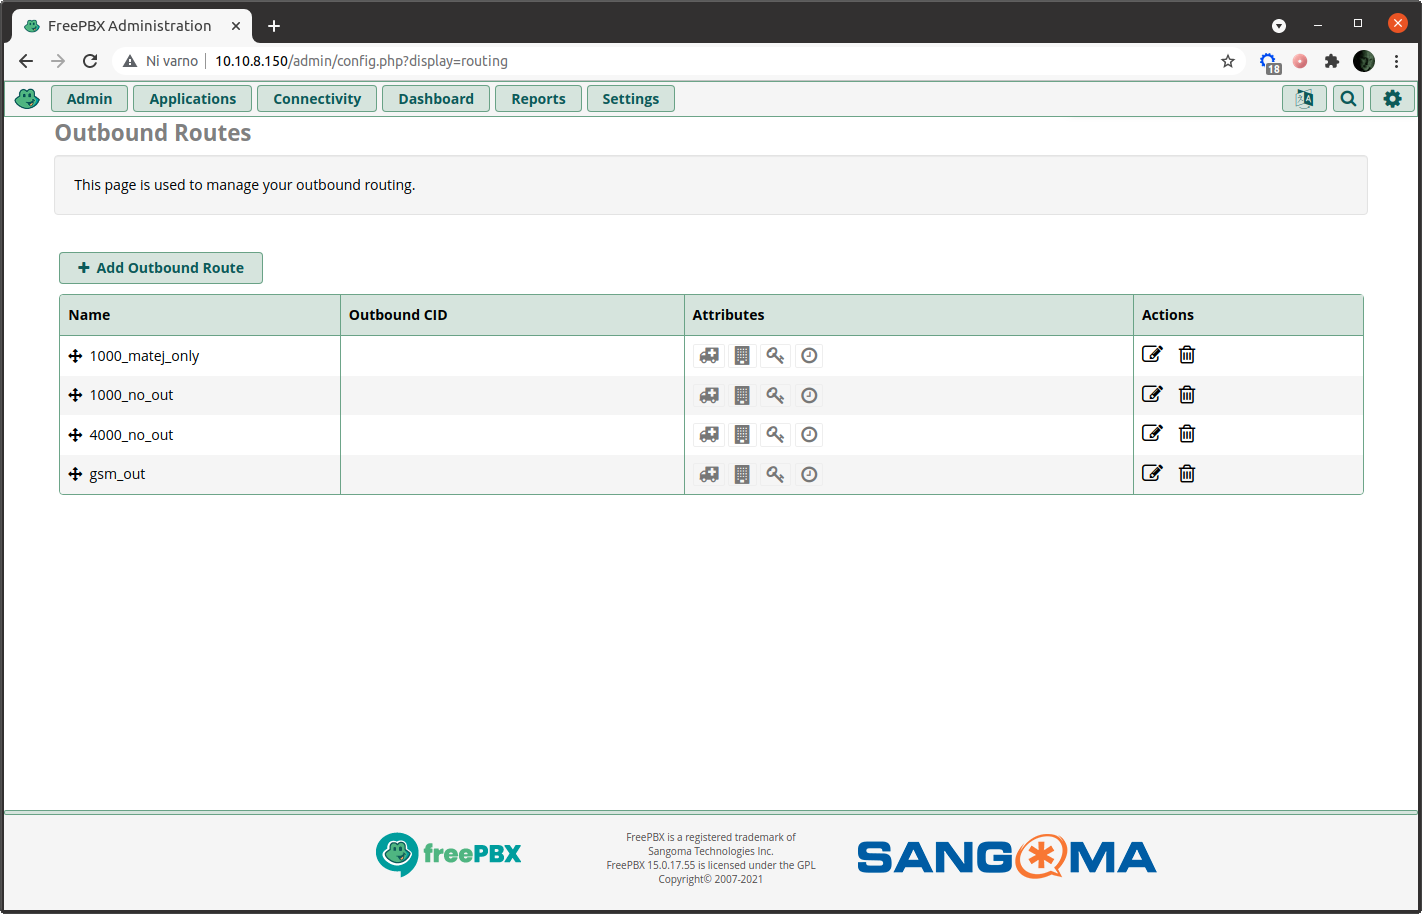This screenshot has height=914, width=1422.
Task: Delete the 4000_no_out route
Action: coord(1186,433)
